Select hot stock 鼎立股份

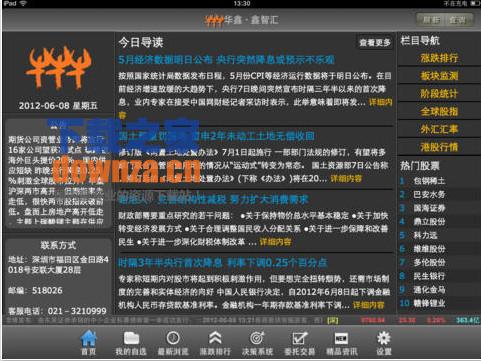429,222
